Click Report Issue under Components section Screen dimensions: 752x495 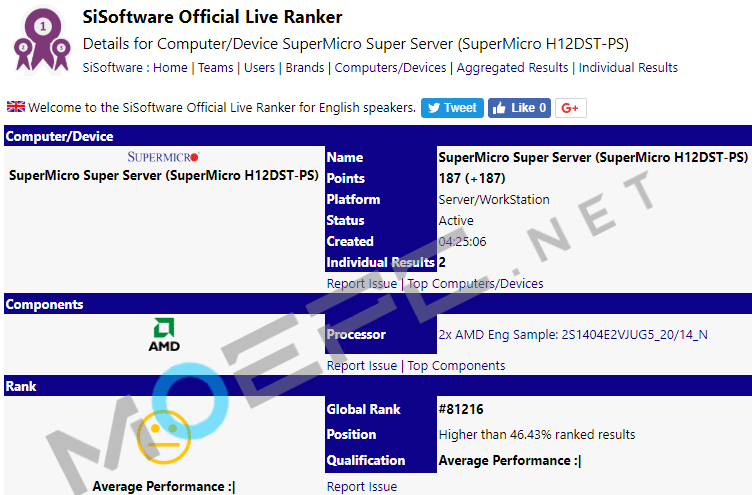(362, 365)
